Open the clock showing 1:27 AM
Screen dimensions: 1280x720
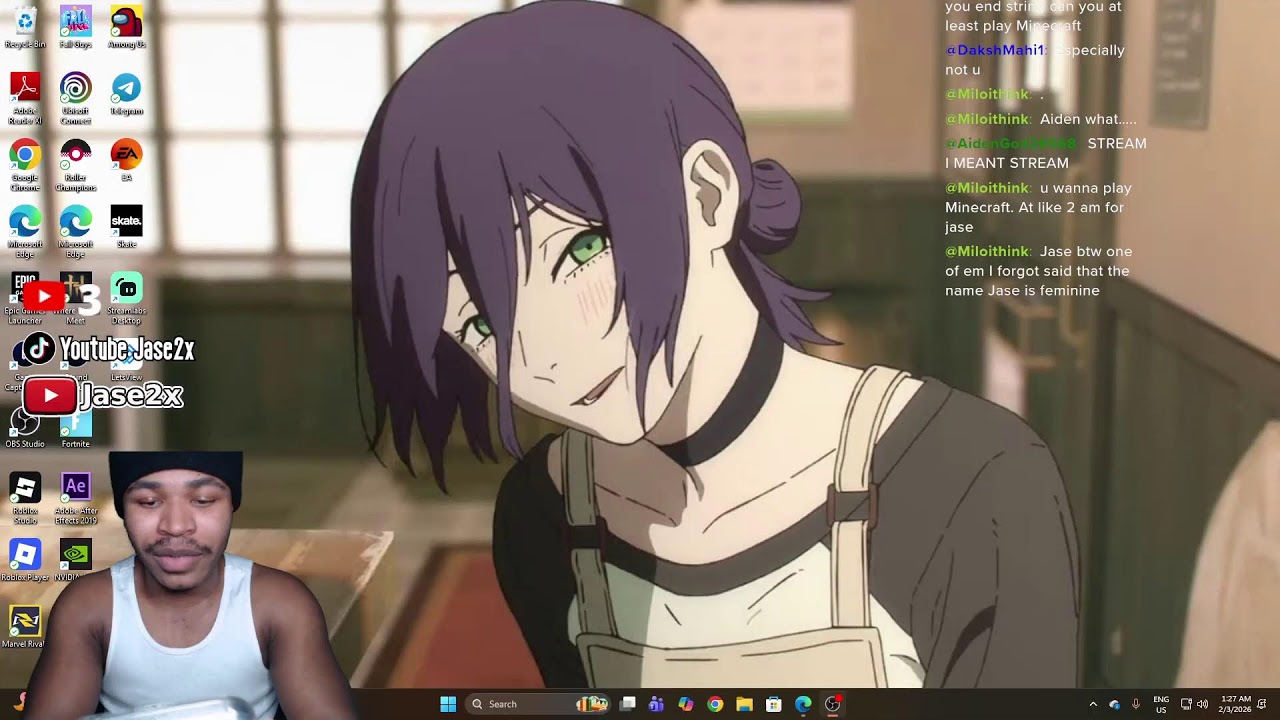[1235, 704]
